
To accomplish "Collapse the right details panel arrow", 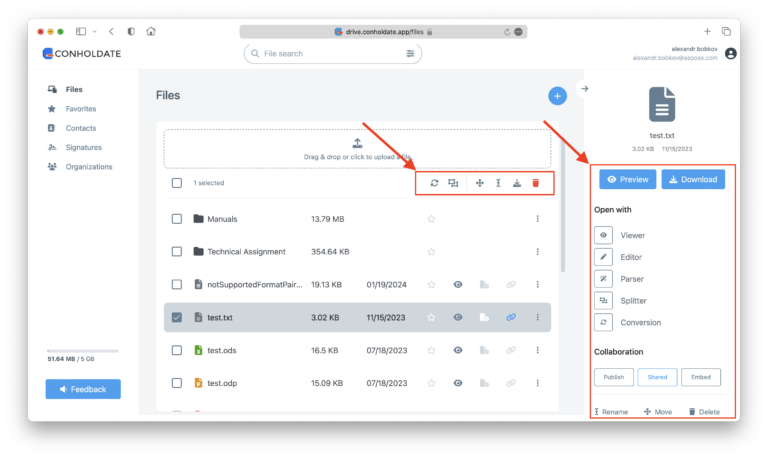I will click(x=585, y=89).
